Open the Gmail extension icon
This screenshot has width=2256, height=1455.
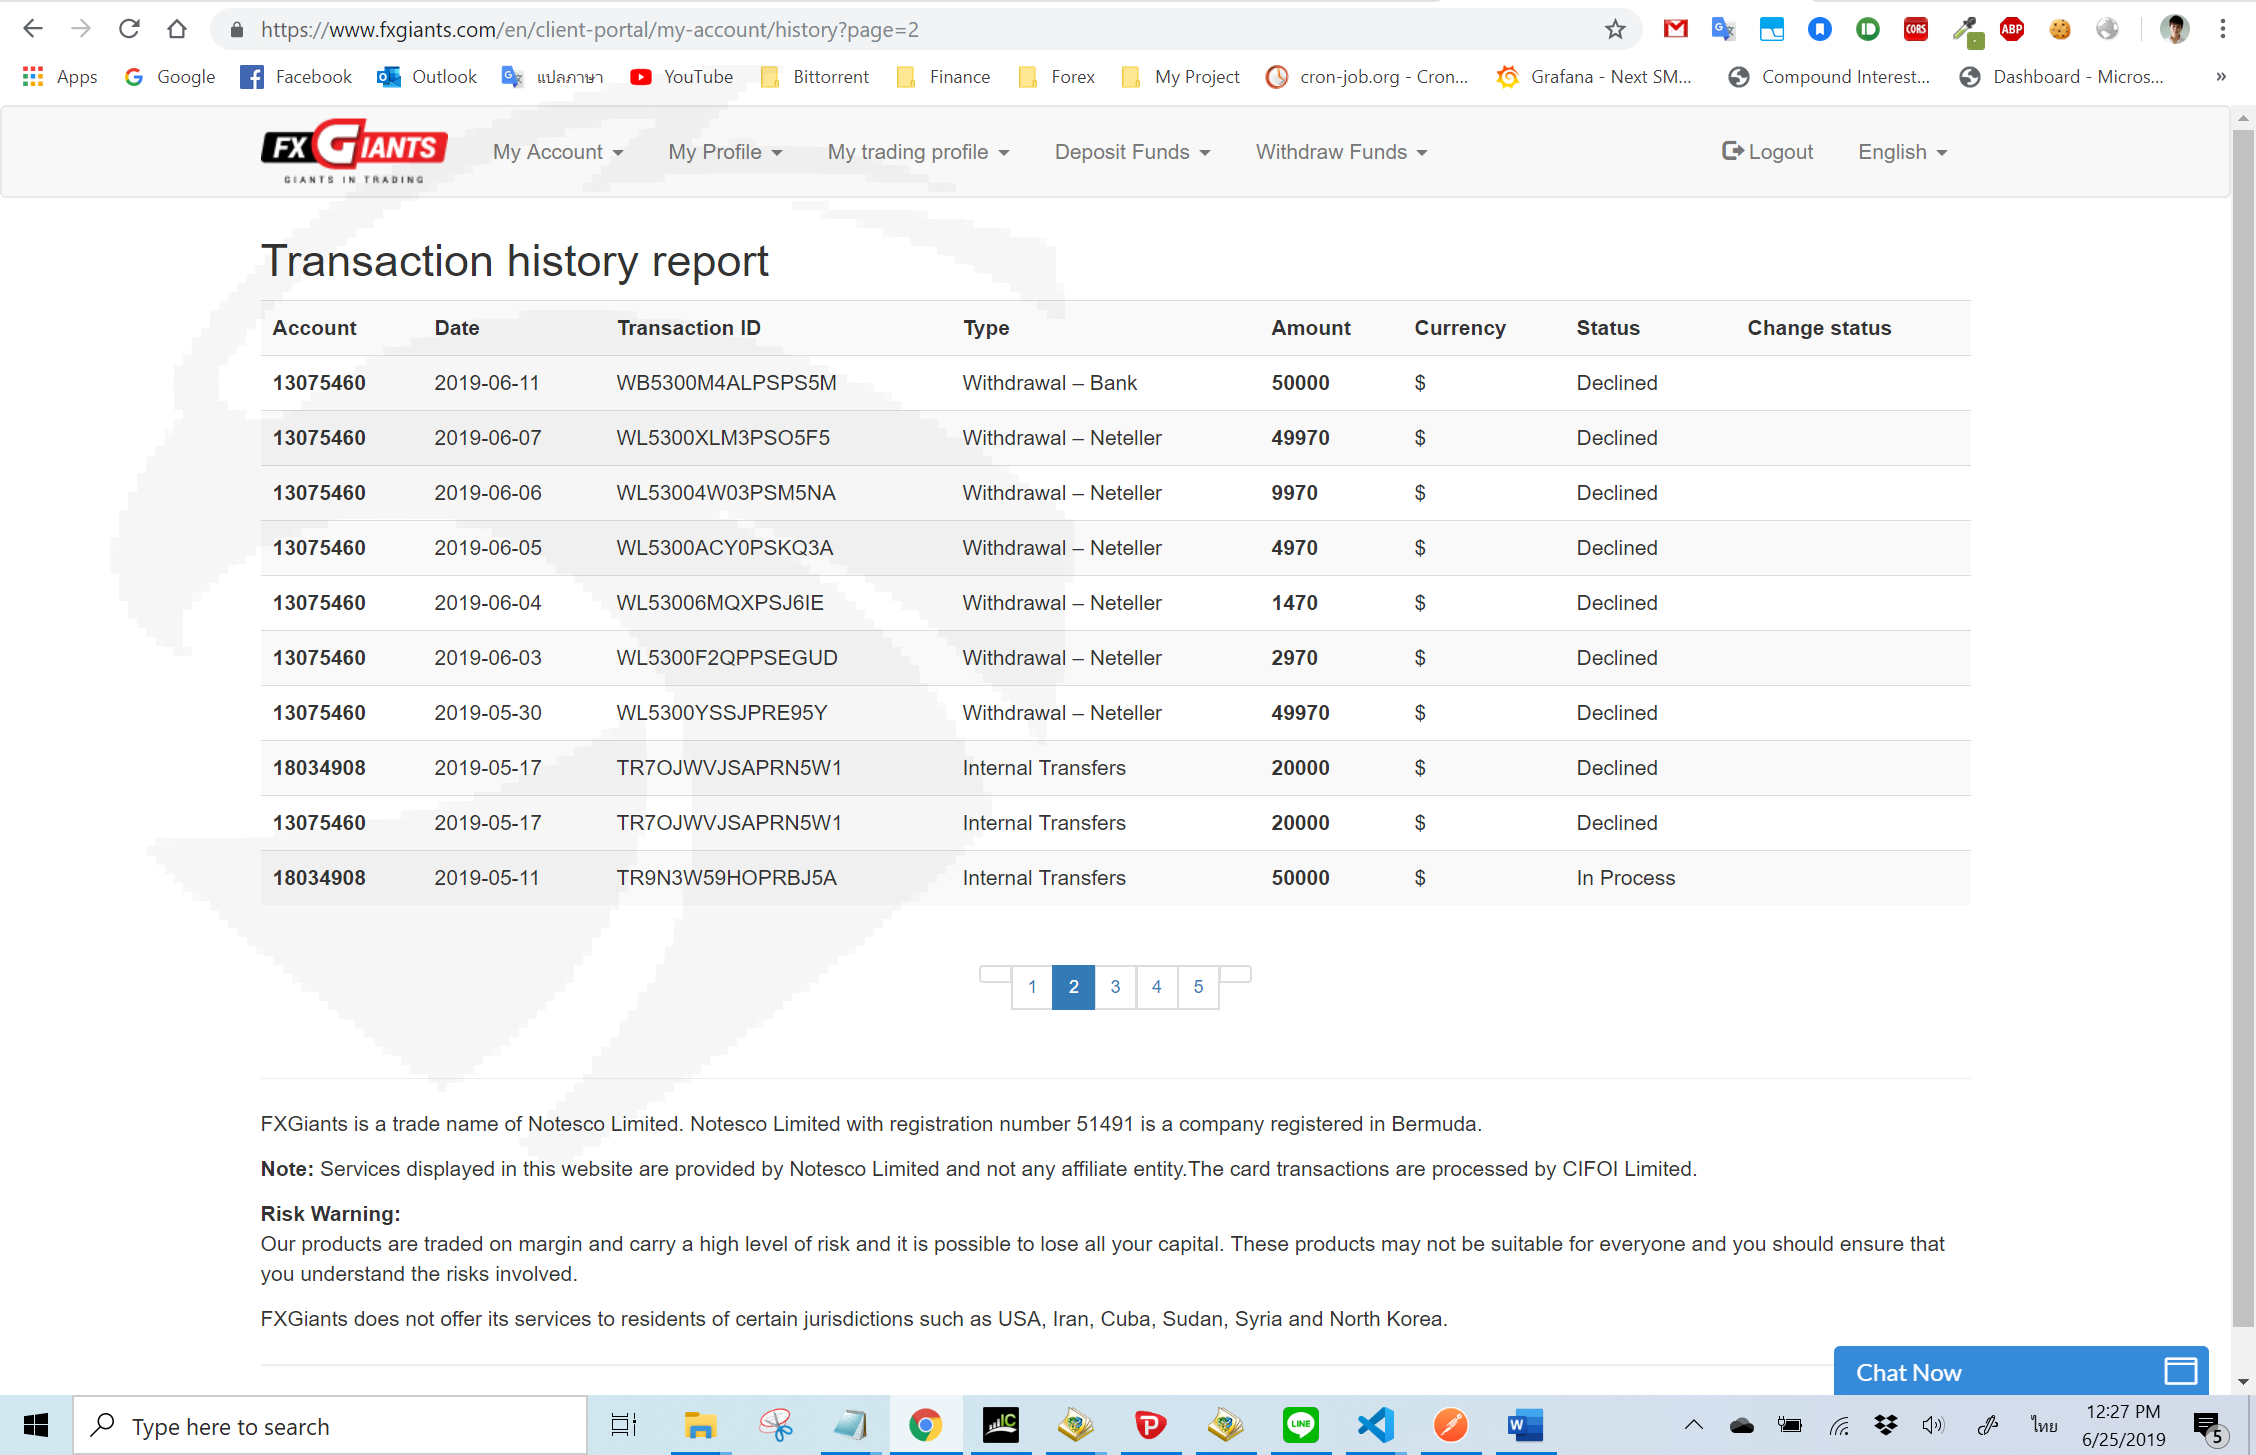1676,29
